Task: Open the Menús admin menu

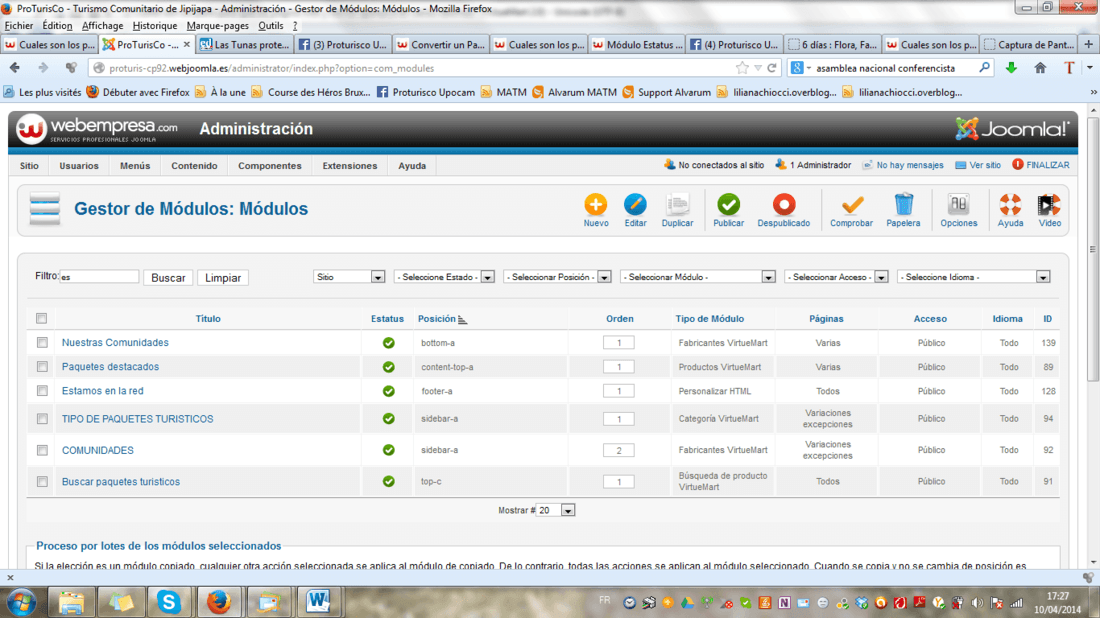Action: point(135,166)
